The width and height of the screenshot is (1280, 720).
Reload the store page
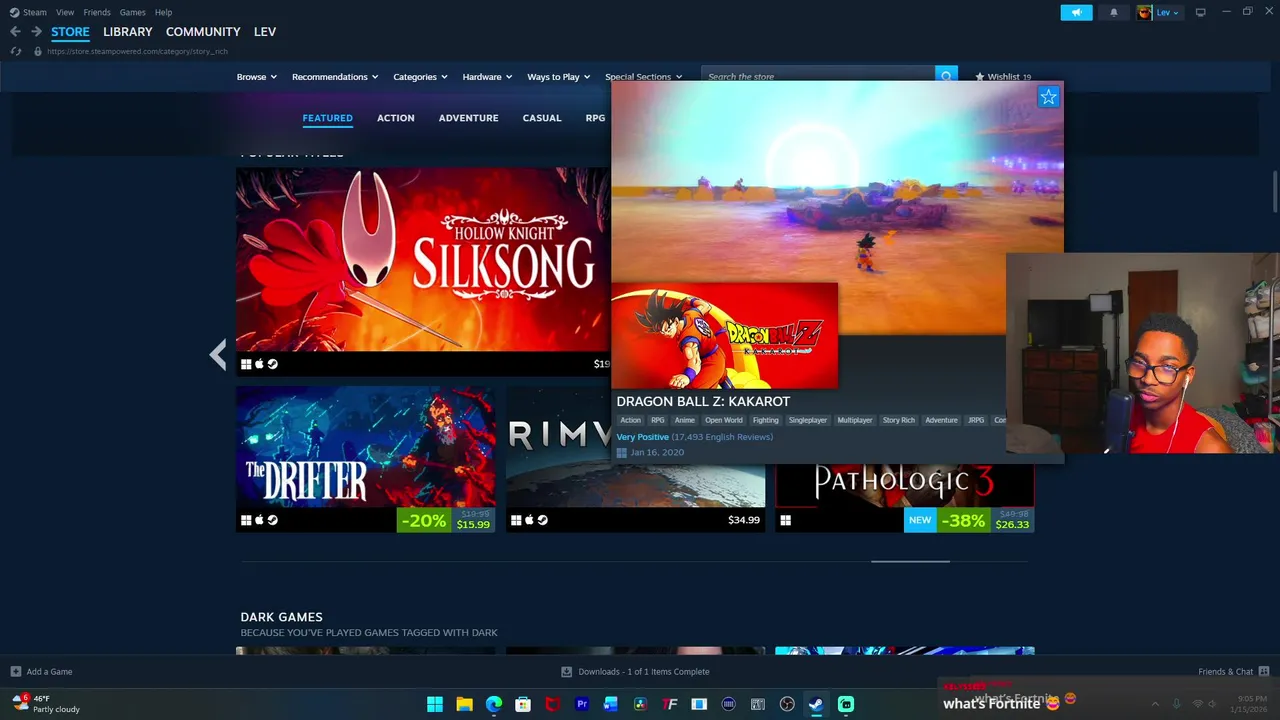(x=15, y=51)
